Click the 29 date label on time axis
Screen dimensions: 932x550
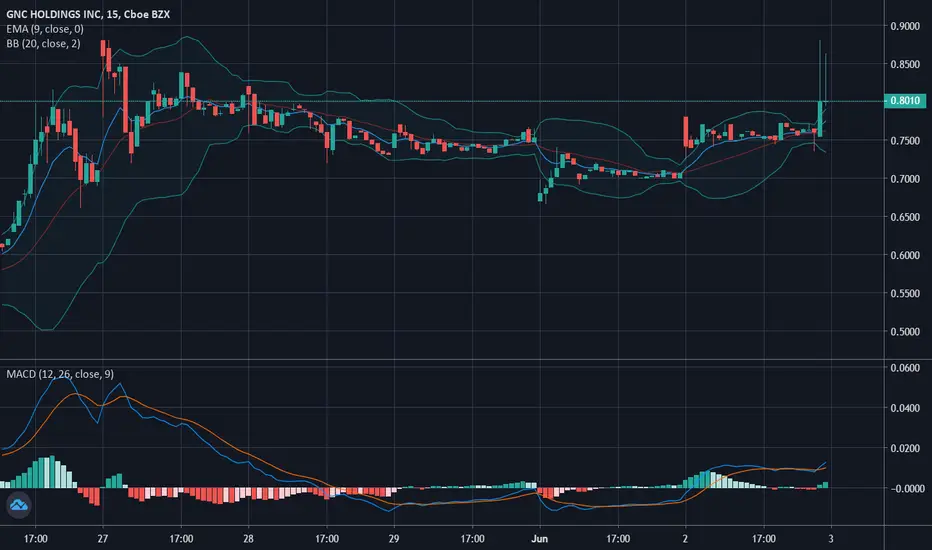(x=393, y=539)
